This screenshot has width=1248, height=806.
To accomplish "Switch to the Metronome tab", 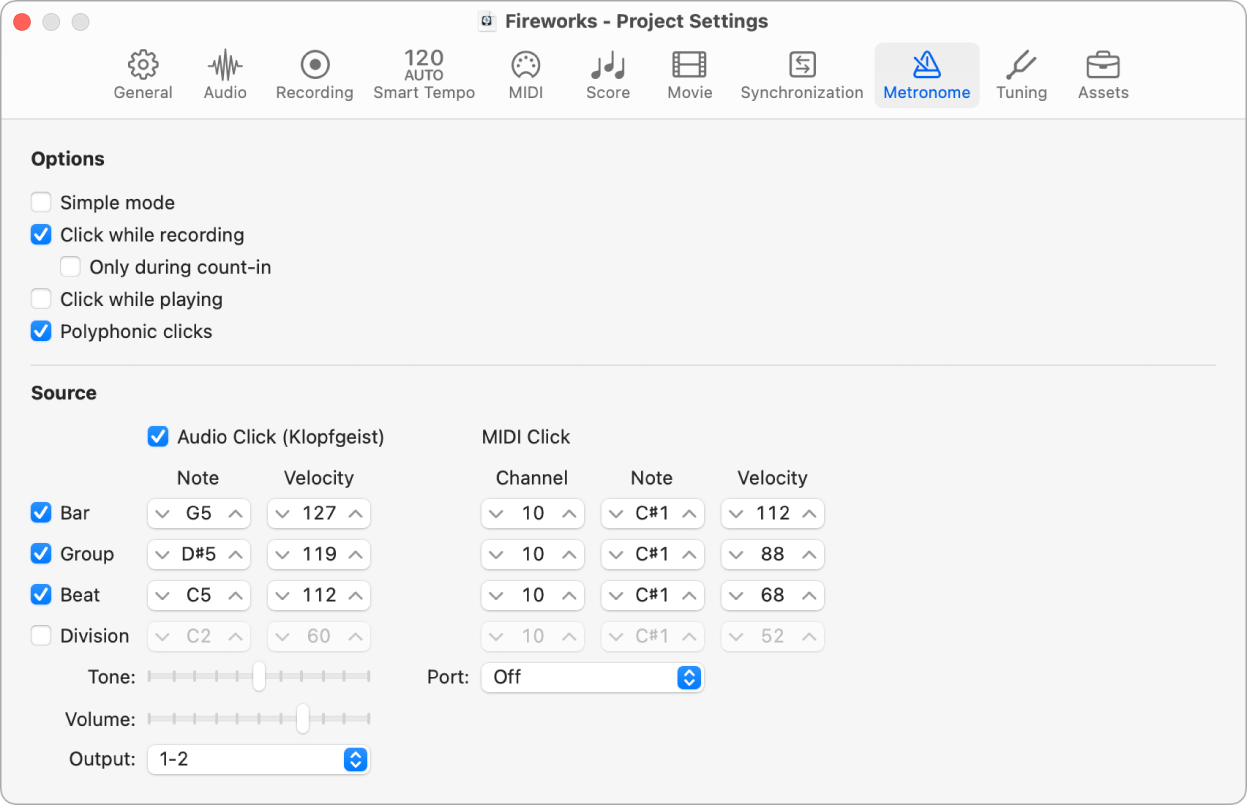I will tap(926, 74).
